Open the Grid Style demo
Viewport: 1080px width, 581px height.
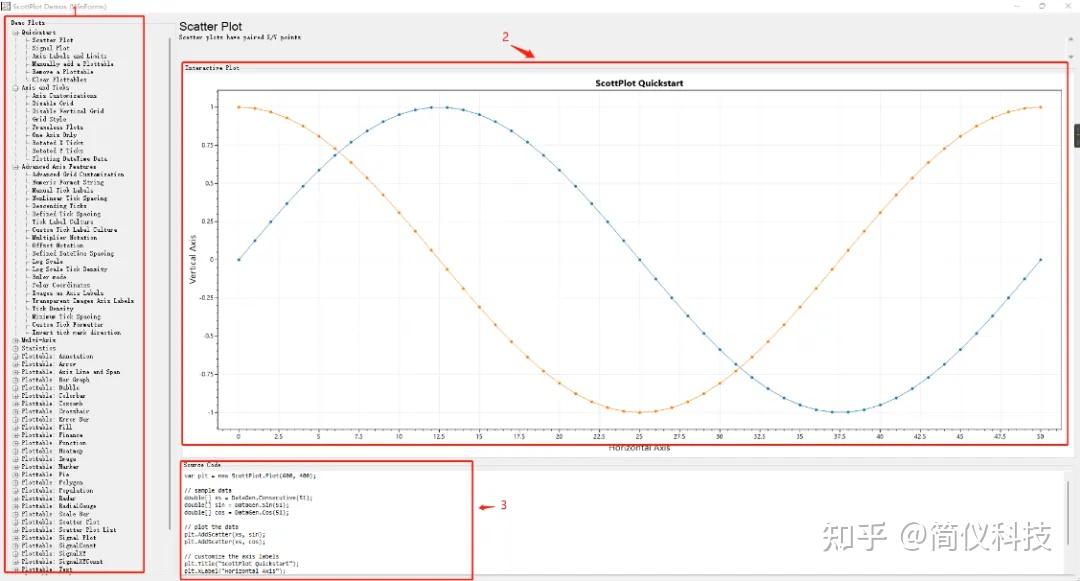49,119
